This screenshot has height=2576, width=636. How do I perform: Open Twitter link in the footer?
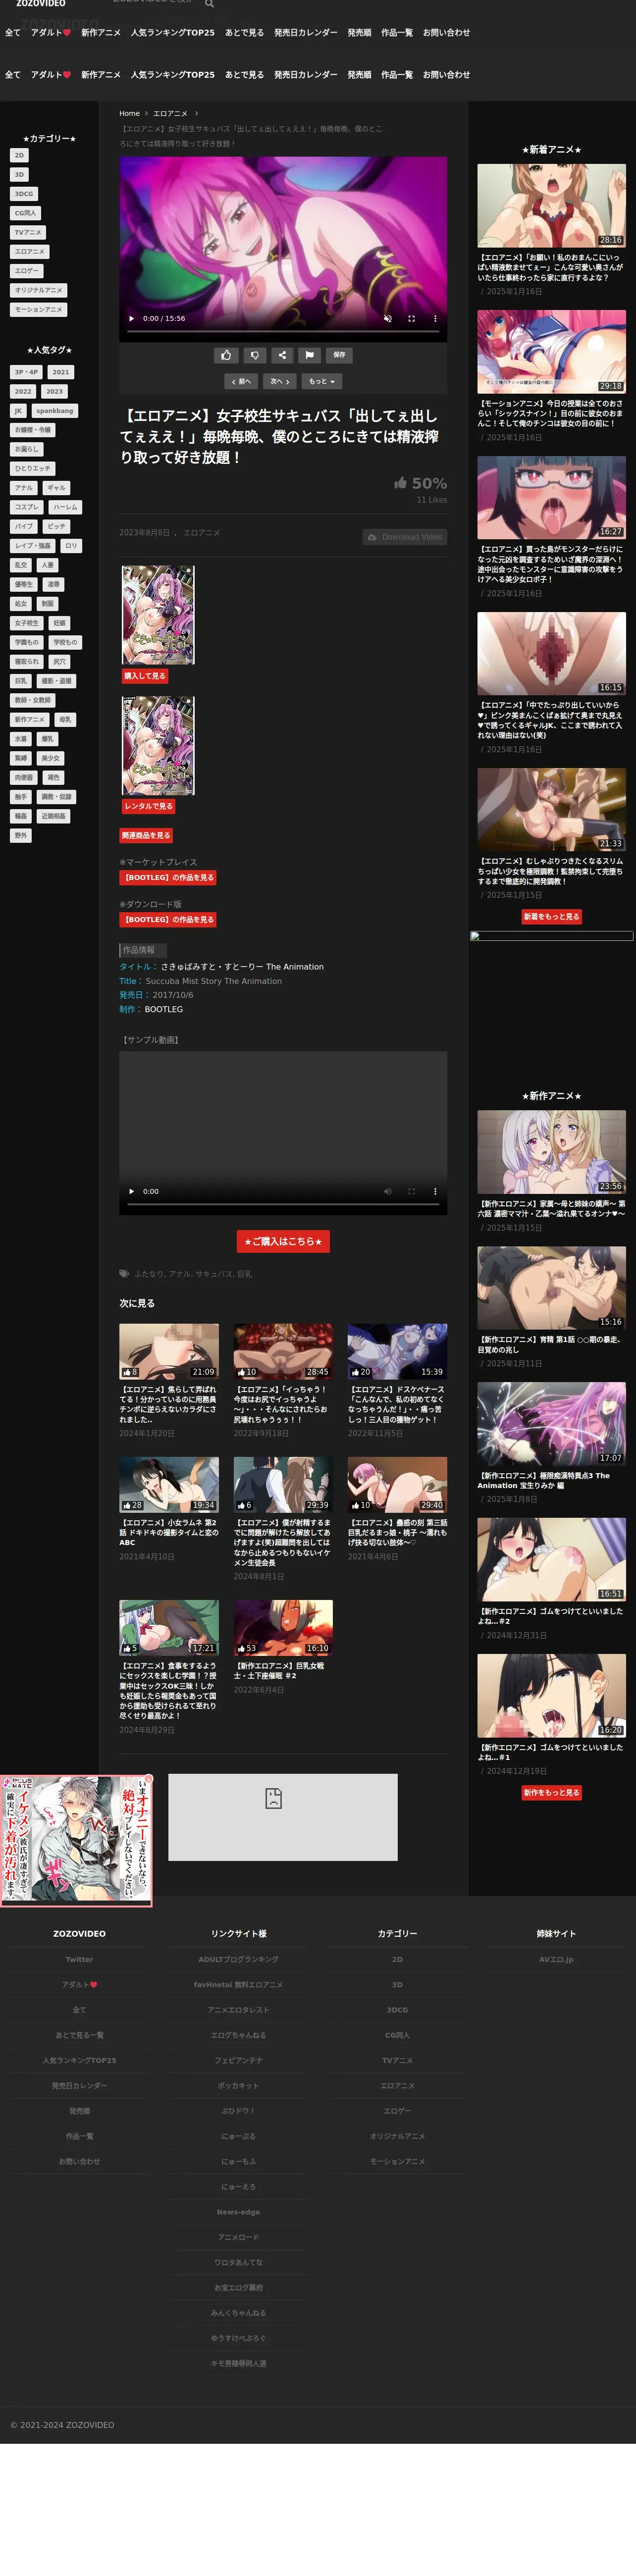pyautogui.click(x=79, y=1959)
